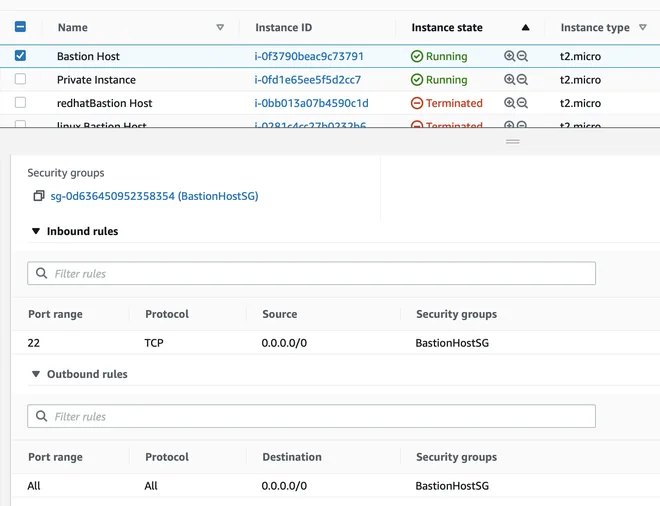Open security group sg-0d636450952358354 (BastionHostSG)
660x506 pixels.
(x=154, y=196)
